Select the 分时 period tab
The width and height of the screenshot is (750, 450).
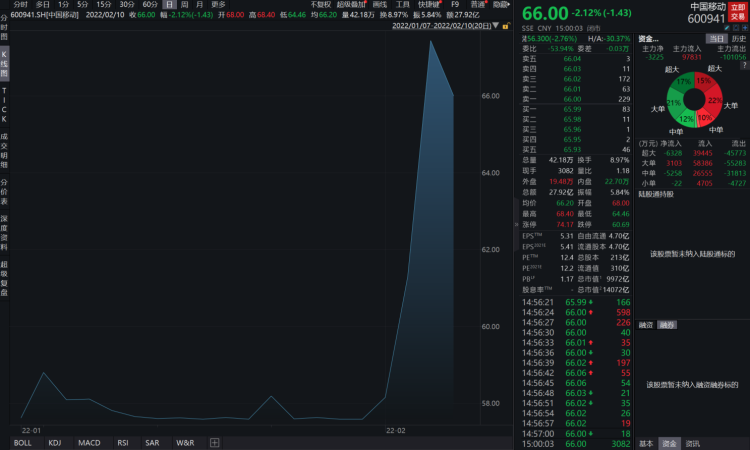click(20, 4)
